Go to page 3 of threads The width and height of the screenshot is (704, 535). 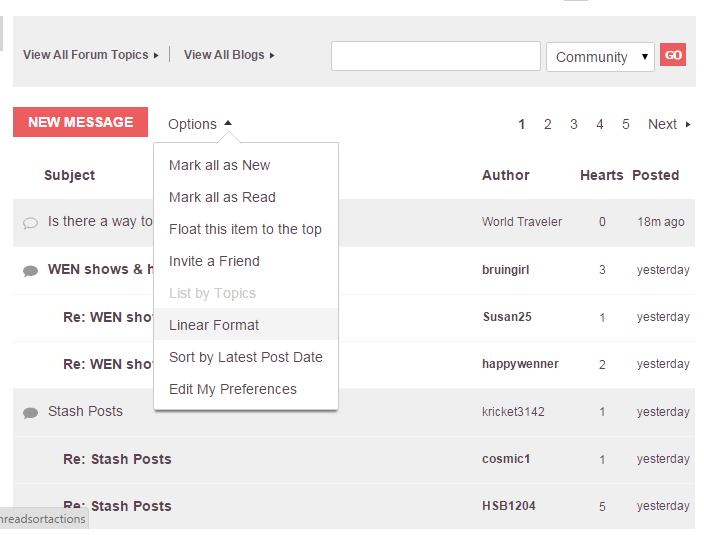(574, 125)
